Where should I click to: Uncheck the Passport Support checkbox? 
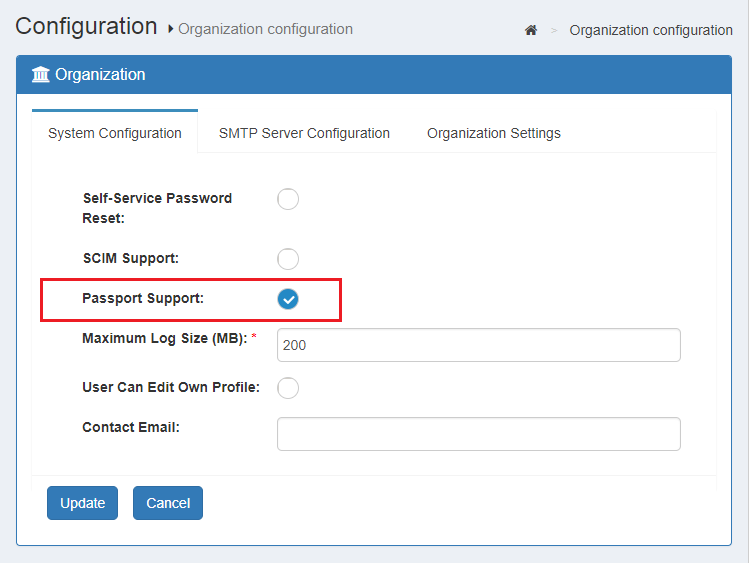pos(288,299)
